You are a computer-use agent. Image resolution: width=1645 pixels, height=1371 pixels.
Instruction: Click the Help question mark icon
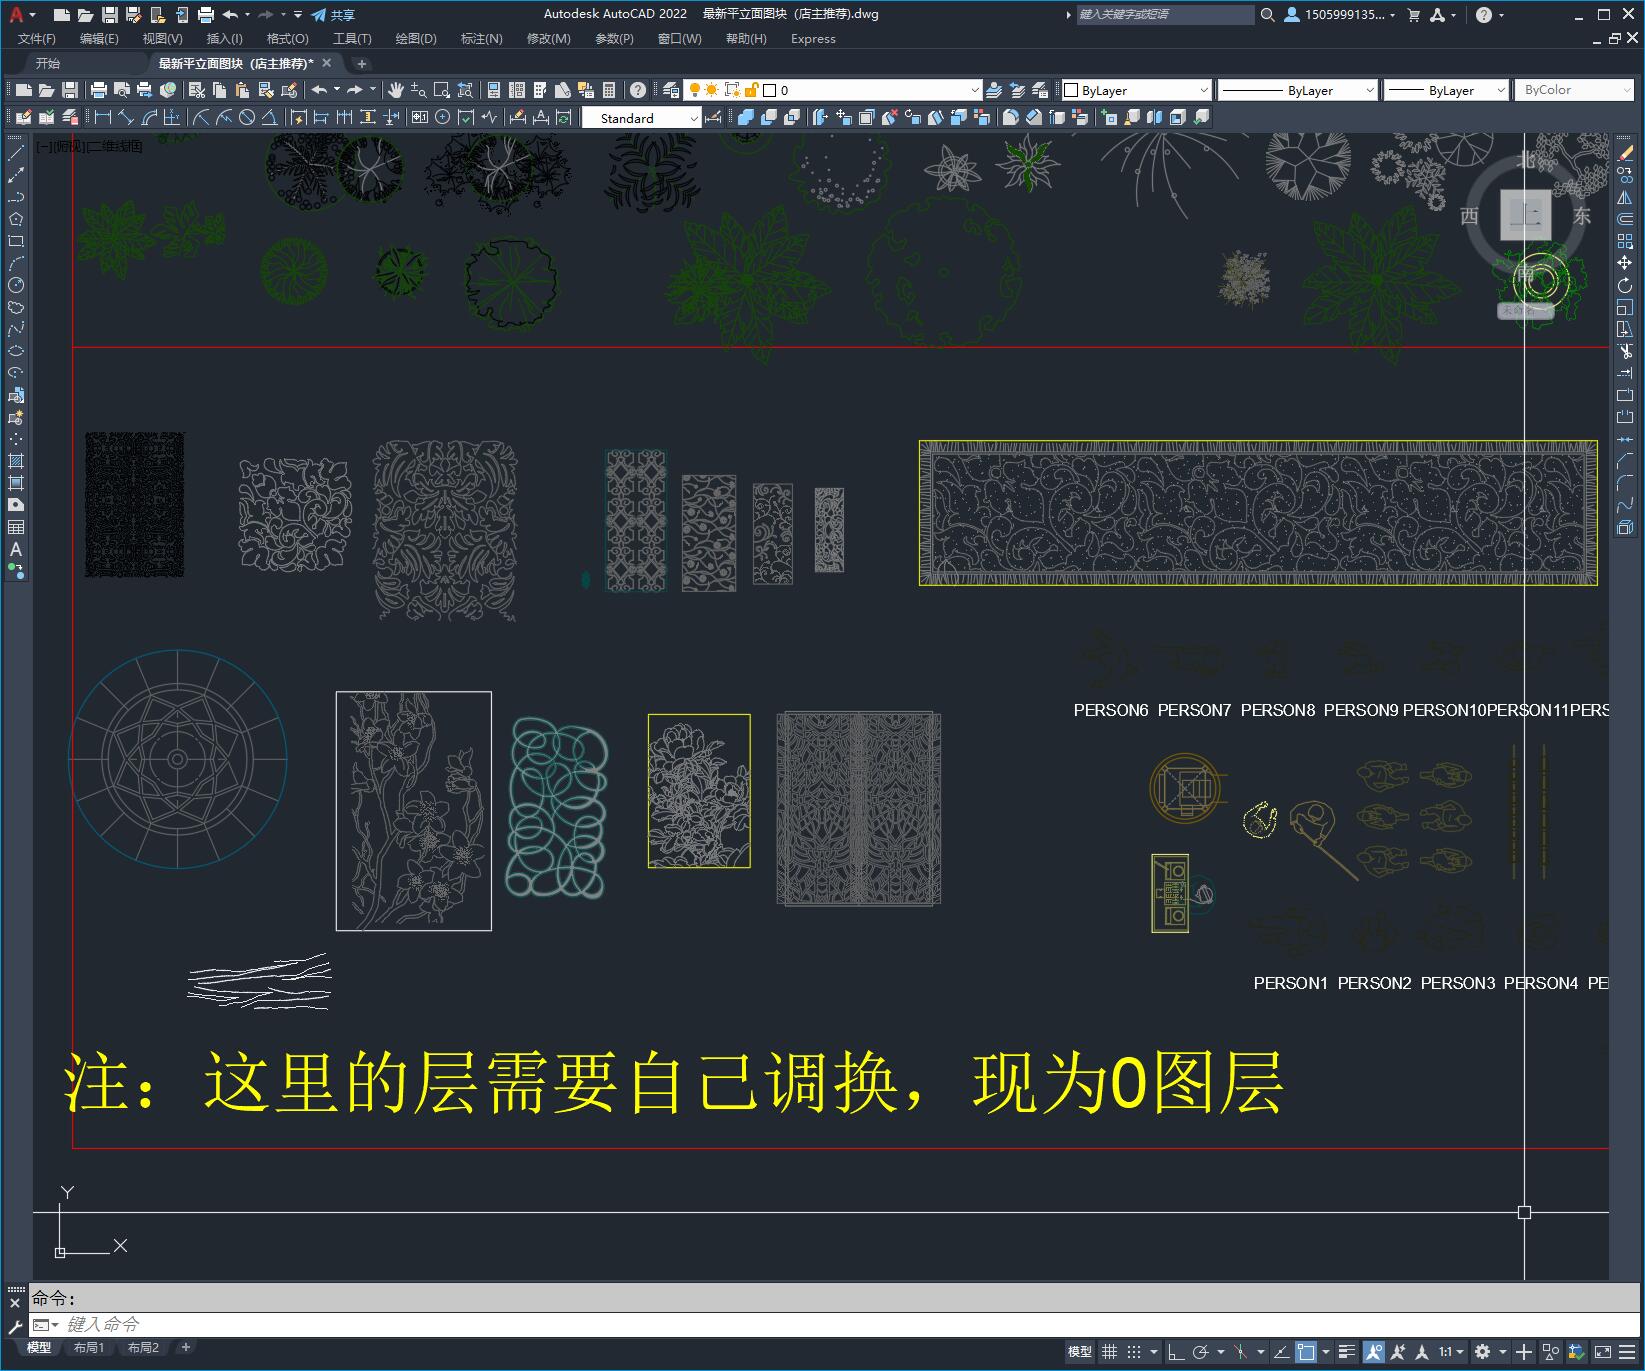[x=638, y=90]
